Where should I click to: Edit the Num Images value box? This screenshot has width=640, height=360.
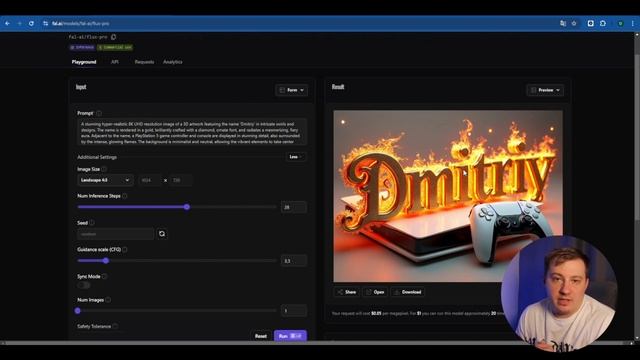pos(293,311)
